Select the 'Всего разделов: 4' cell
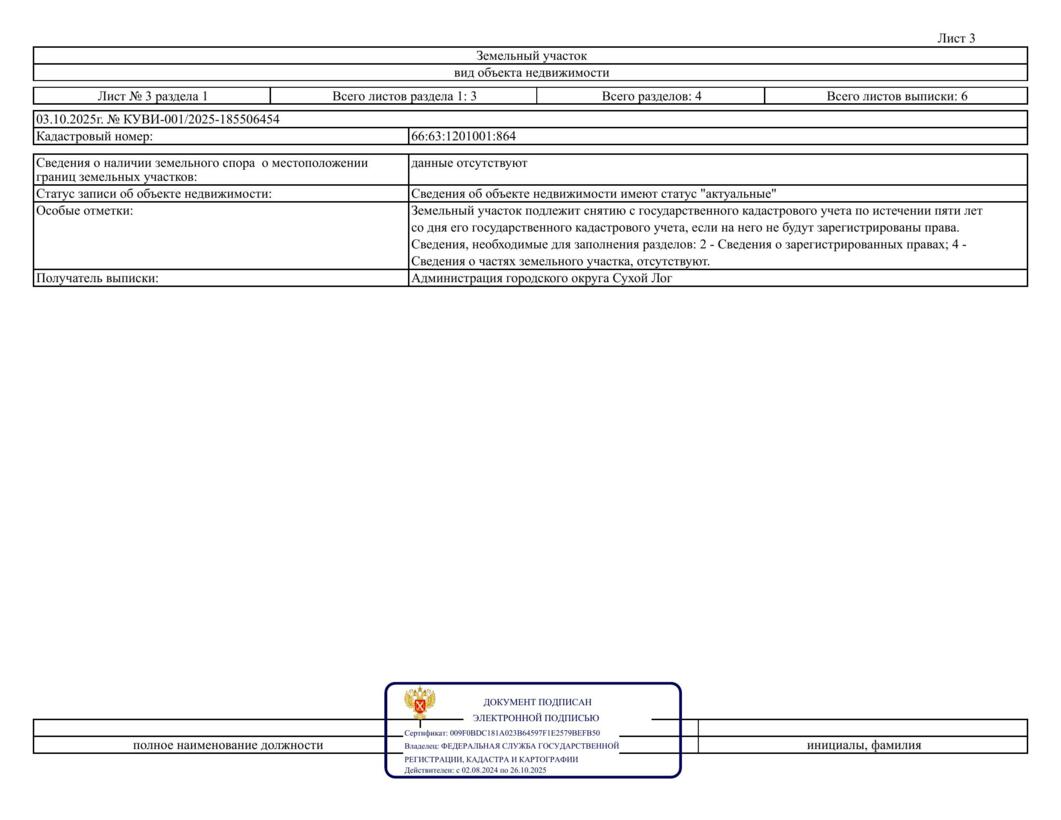The width and height of the screenshot is (1061, 820). point(651,97)
